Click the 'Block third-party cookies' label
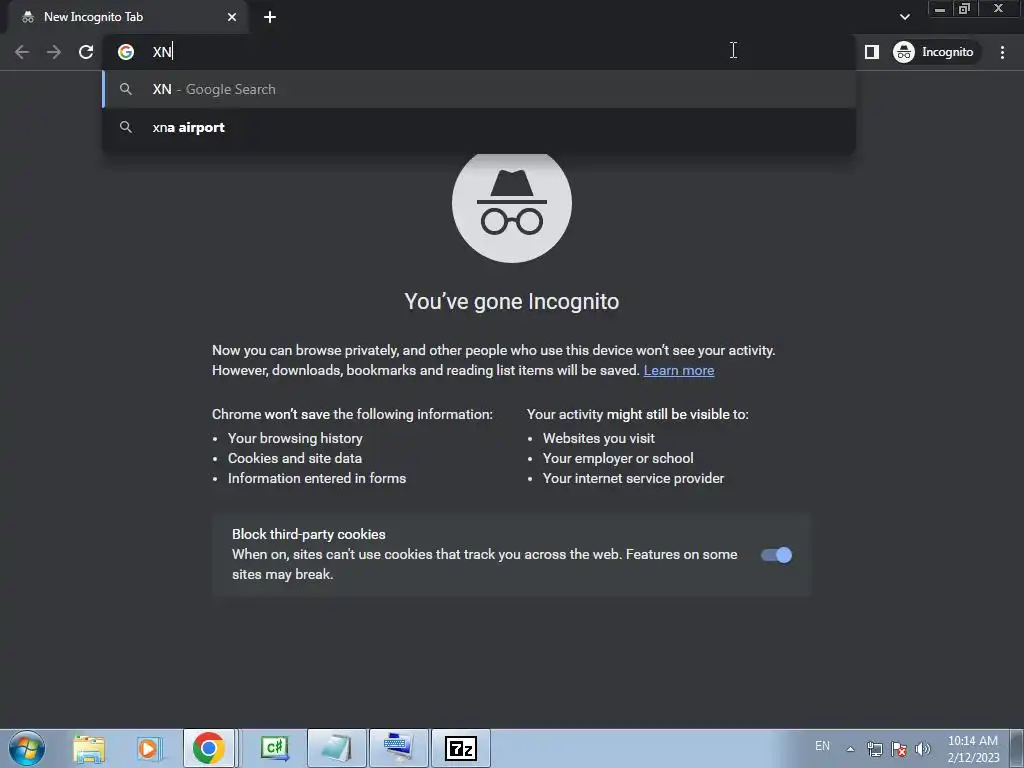 tap(309, 534)
